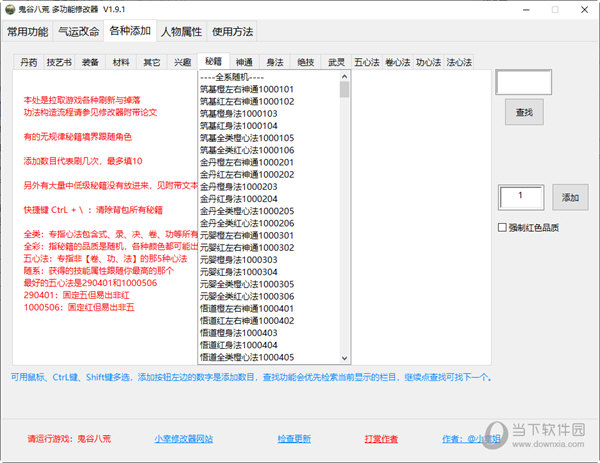Click the quantity field showing 1

click(520, 197)
